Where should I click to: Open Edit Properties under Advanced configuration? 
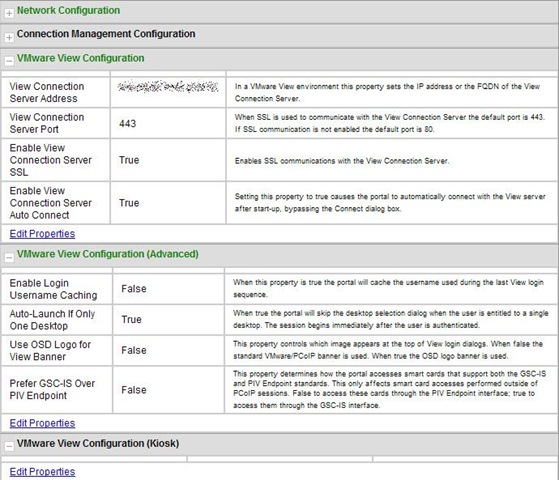42,423
